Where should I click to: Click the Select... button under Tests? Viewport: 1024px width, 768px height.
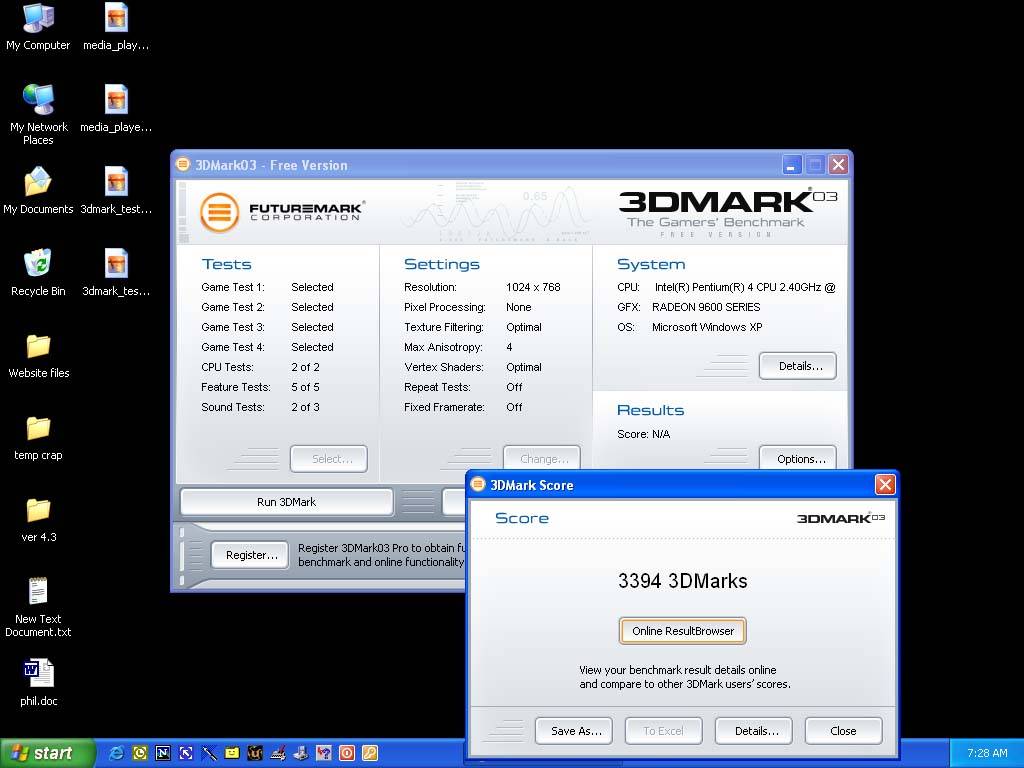(x=328, y=458)
